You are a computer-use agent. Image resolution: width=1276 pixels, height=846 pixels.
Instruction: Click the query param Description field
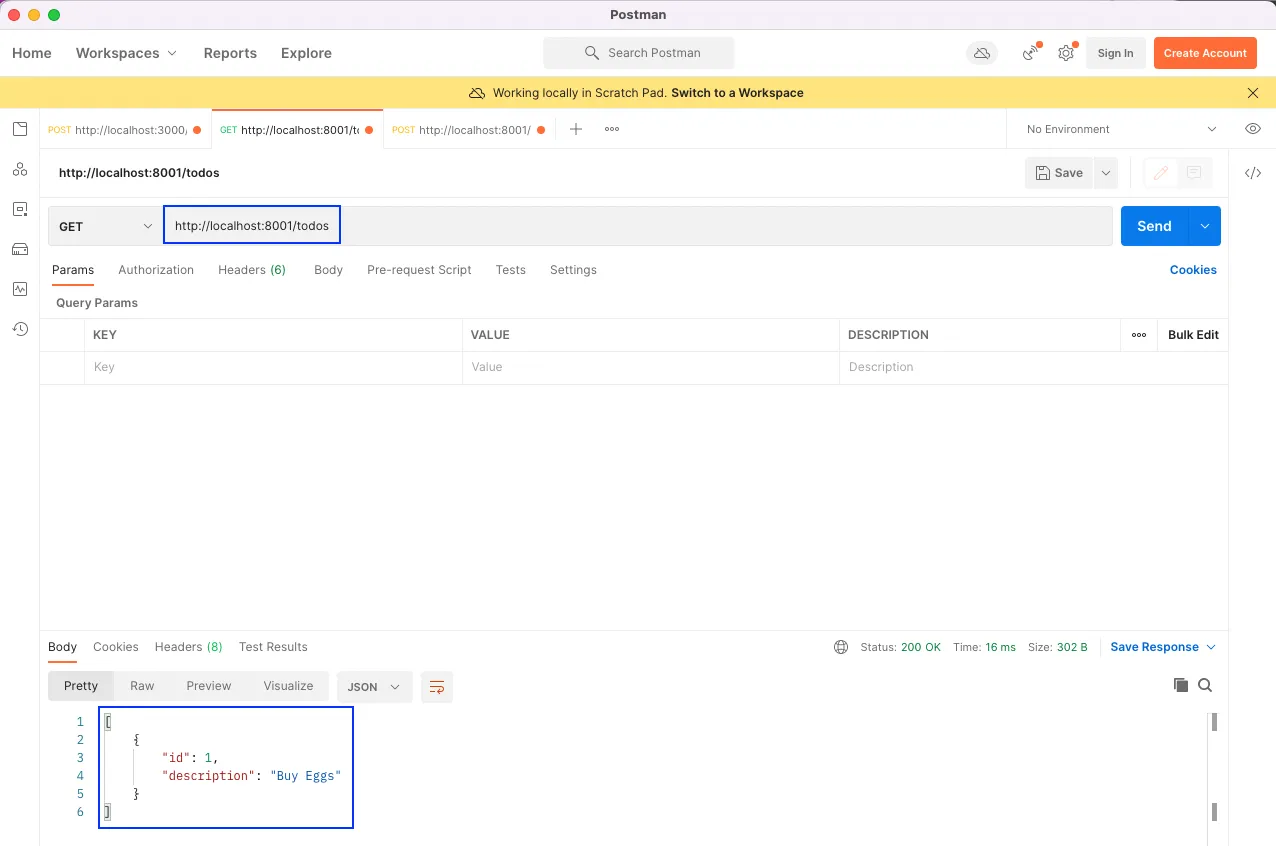(1034, 367)
